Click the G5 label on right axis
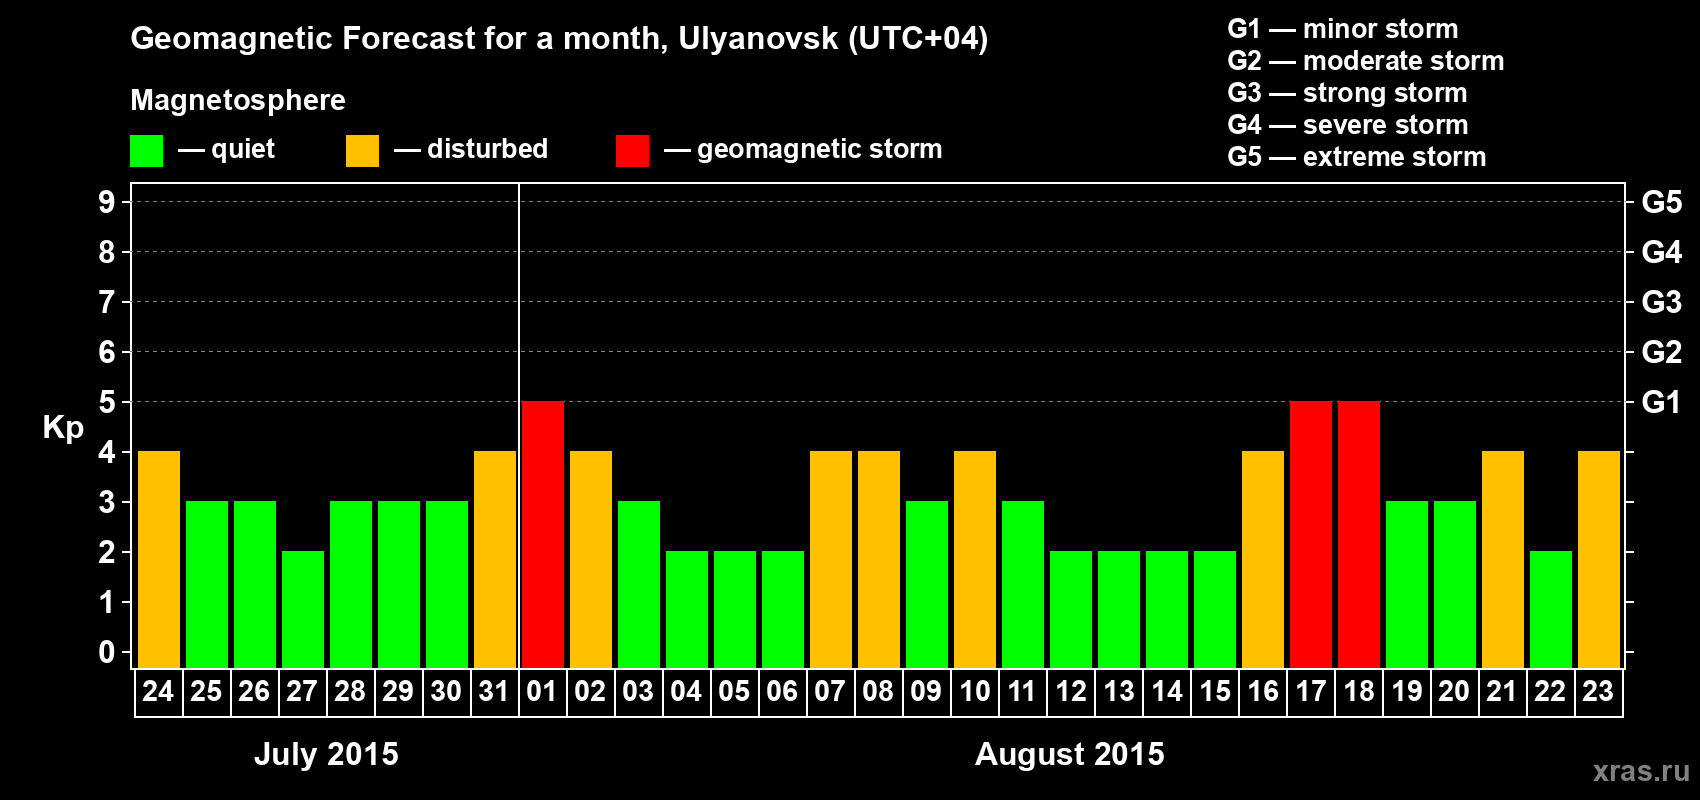Viewport: 1700px width, 800px height. point(1662,202)
